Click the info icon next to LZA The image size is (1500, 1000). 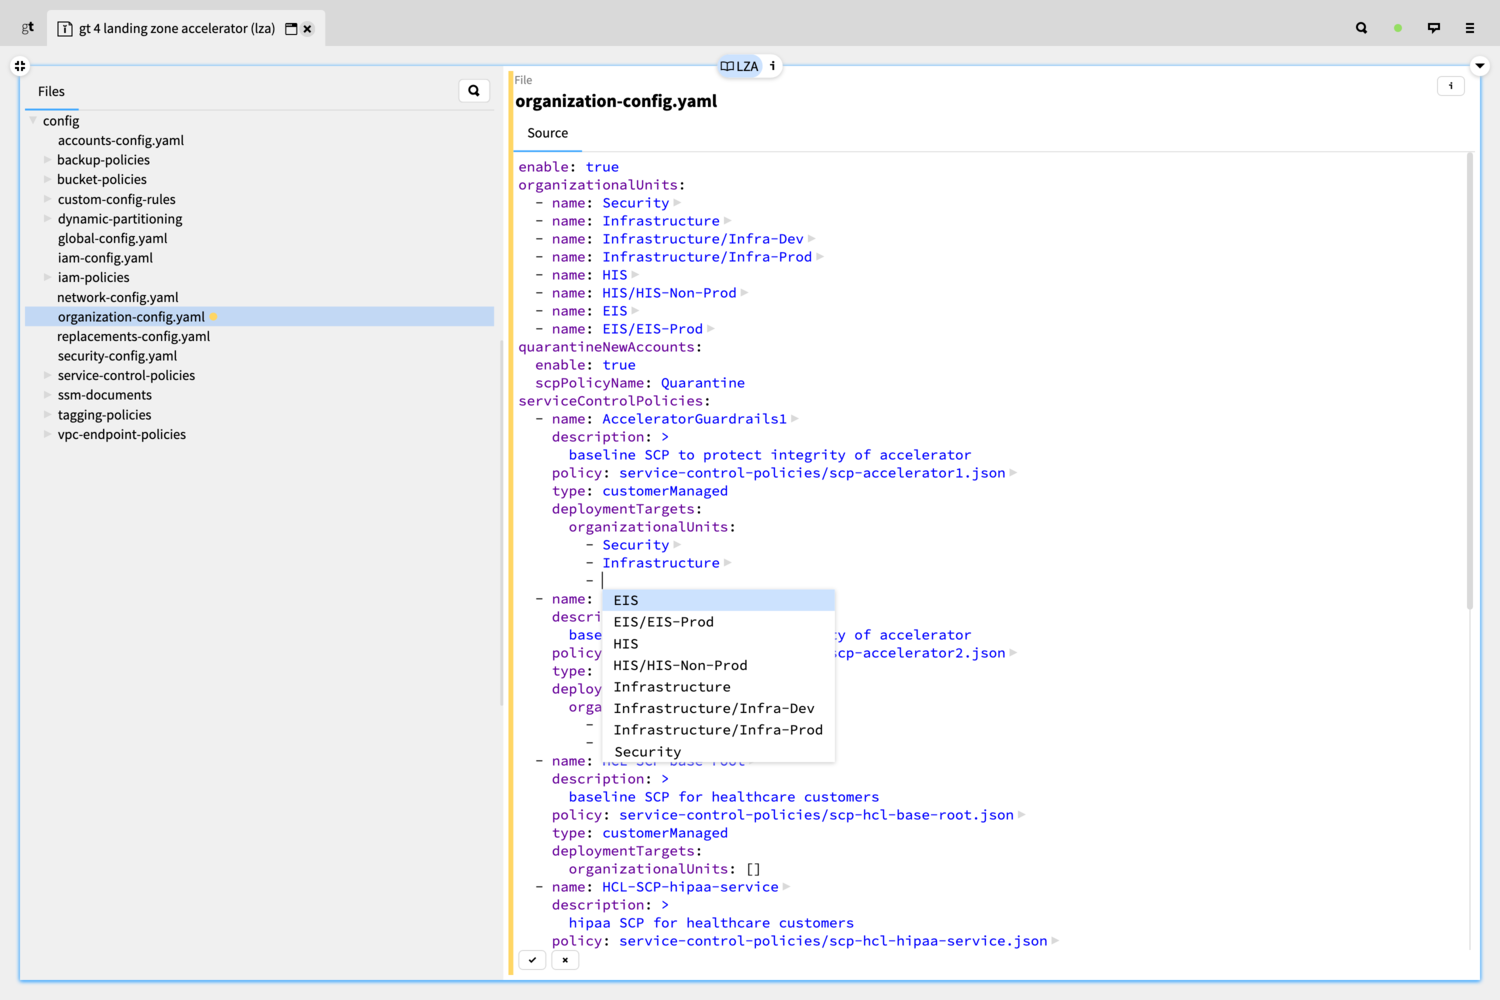pyautogui.click(x=772, y=66)
